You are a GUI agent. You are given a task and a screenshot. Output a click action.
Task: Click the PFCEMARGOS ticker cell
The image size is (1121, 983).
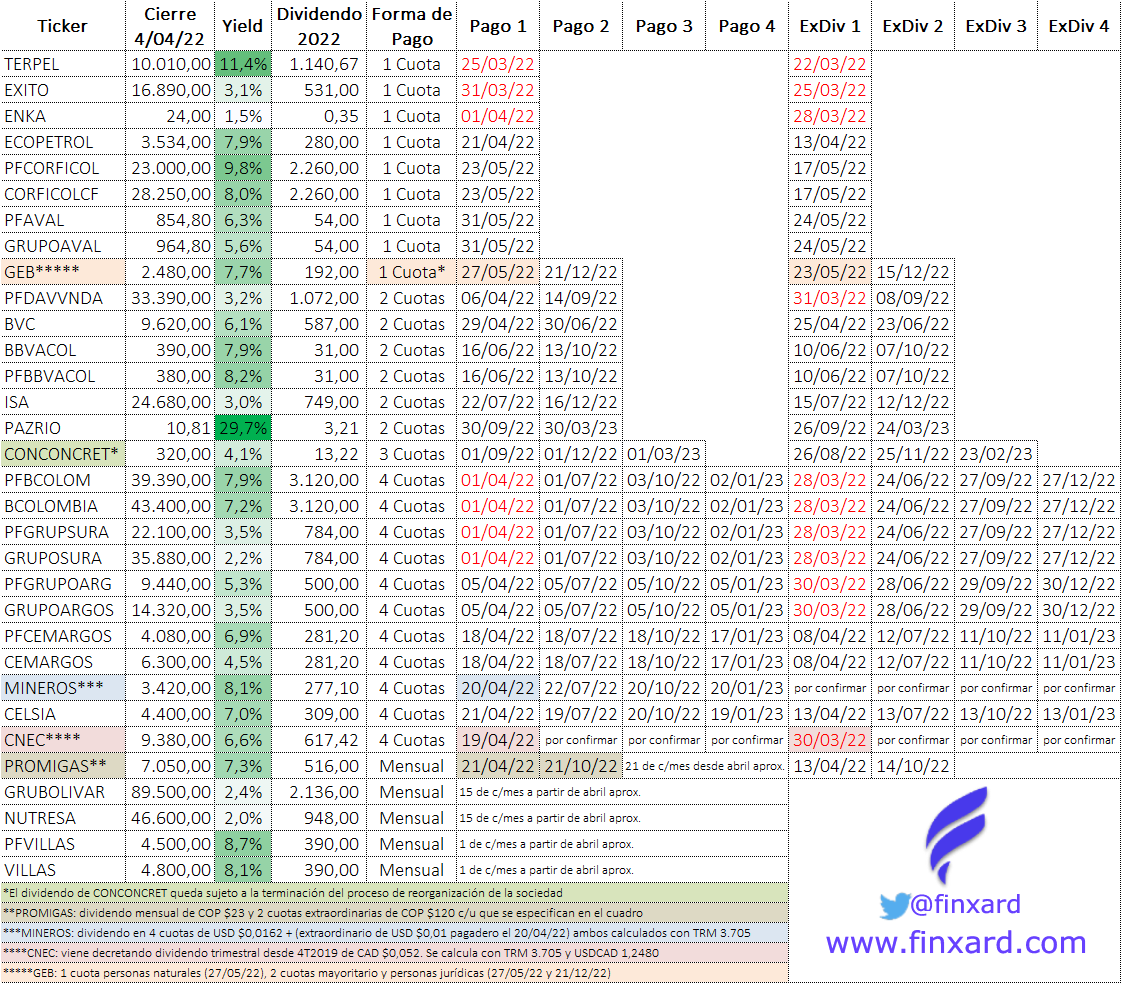(x=63, y=636)
